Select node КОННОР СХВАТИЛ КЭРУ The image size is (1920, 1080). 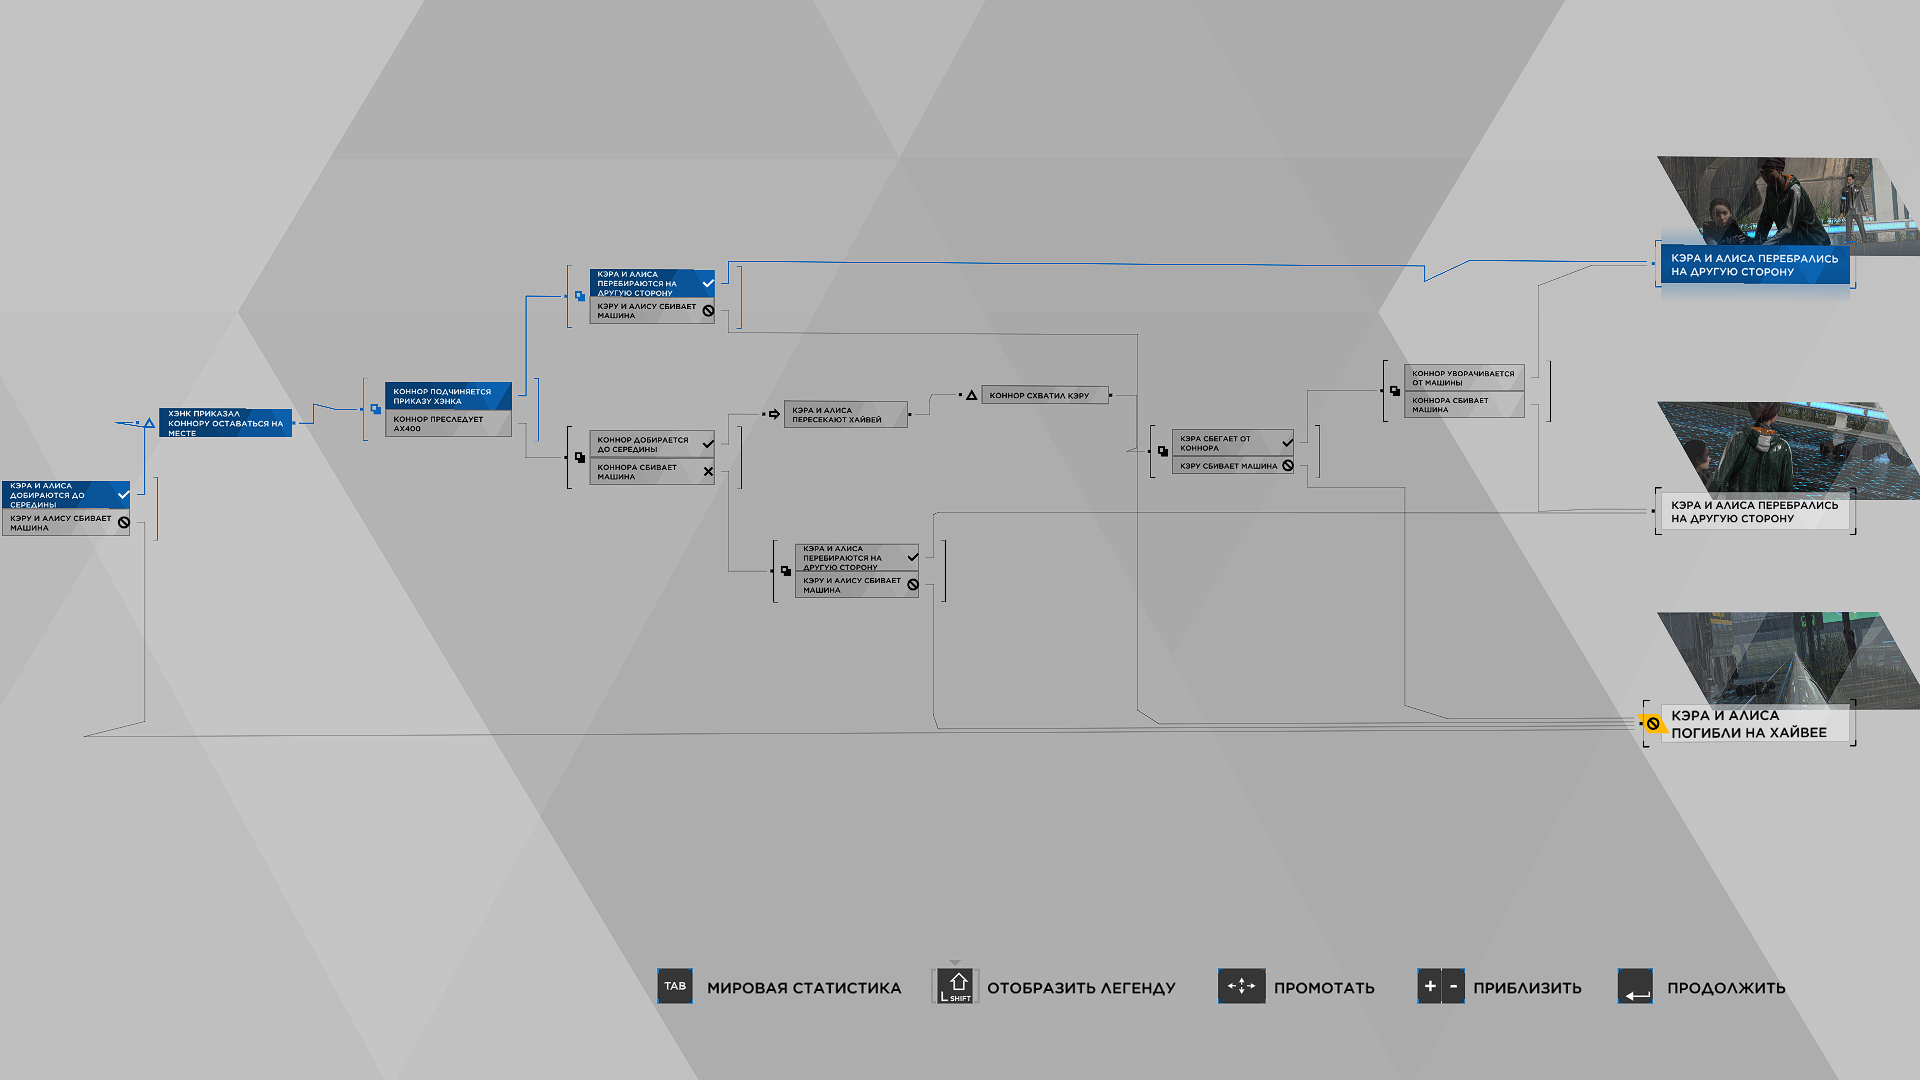click(1044, 395)
